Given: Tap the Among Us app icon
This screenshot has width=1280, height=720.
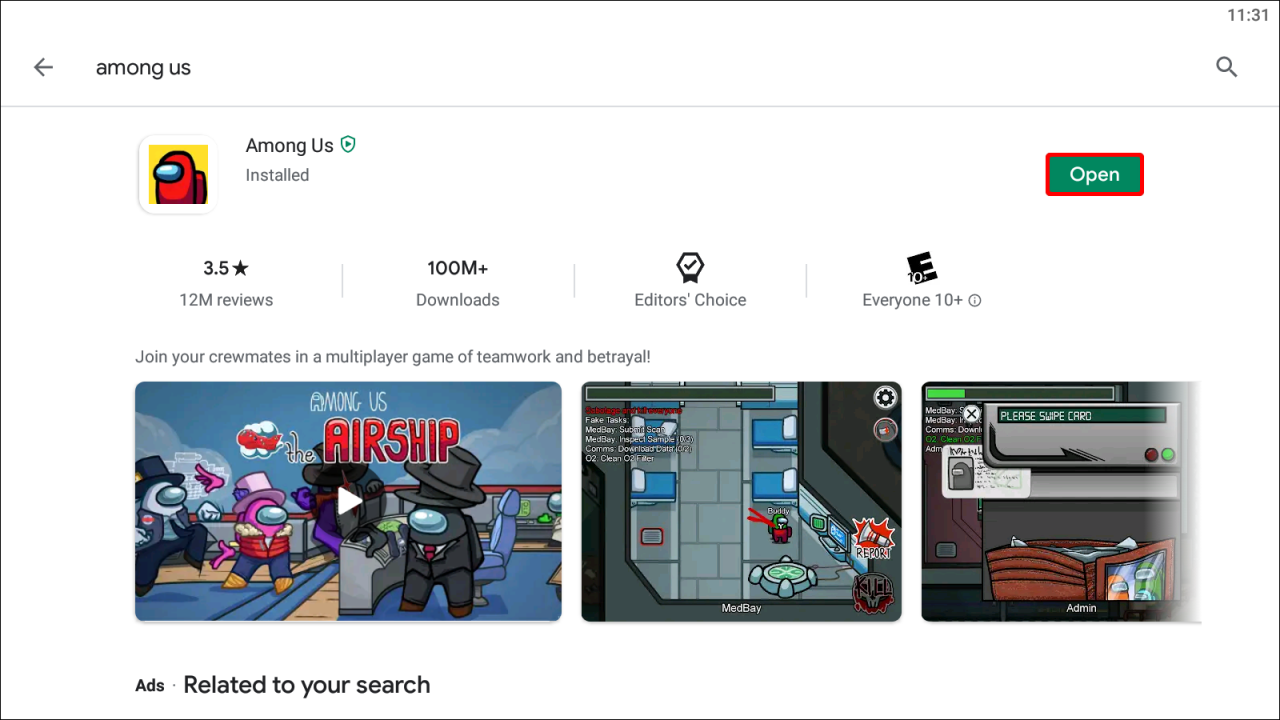Looking at the screenshot, I should [178, 174].
